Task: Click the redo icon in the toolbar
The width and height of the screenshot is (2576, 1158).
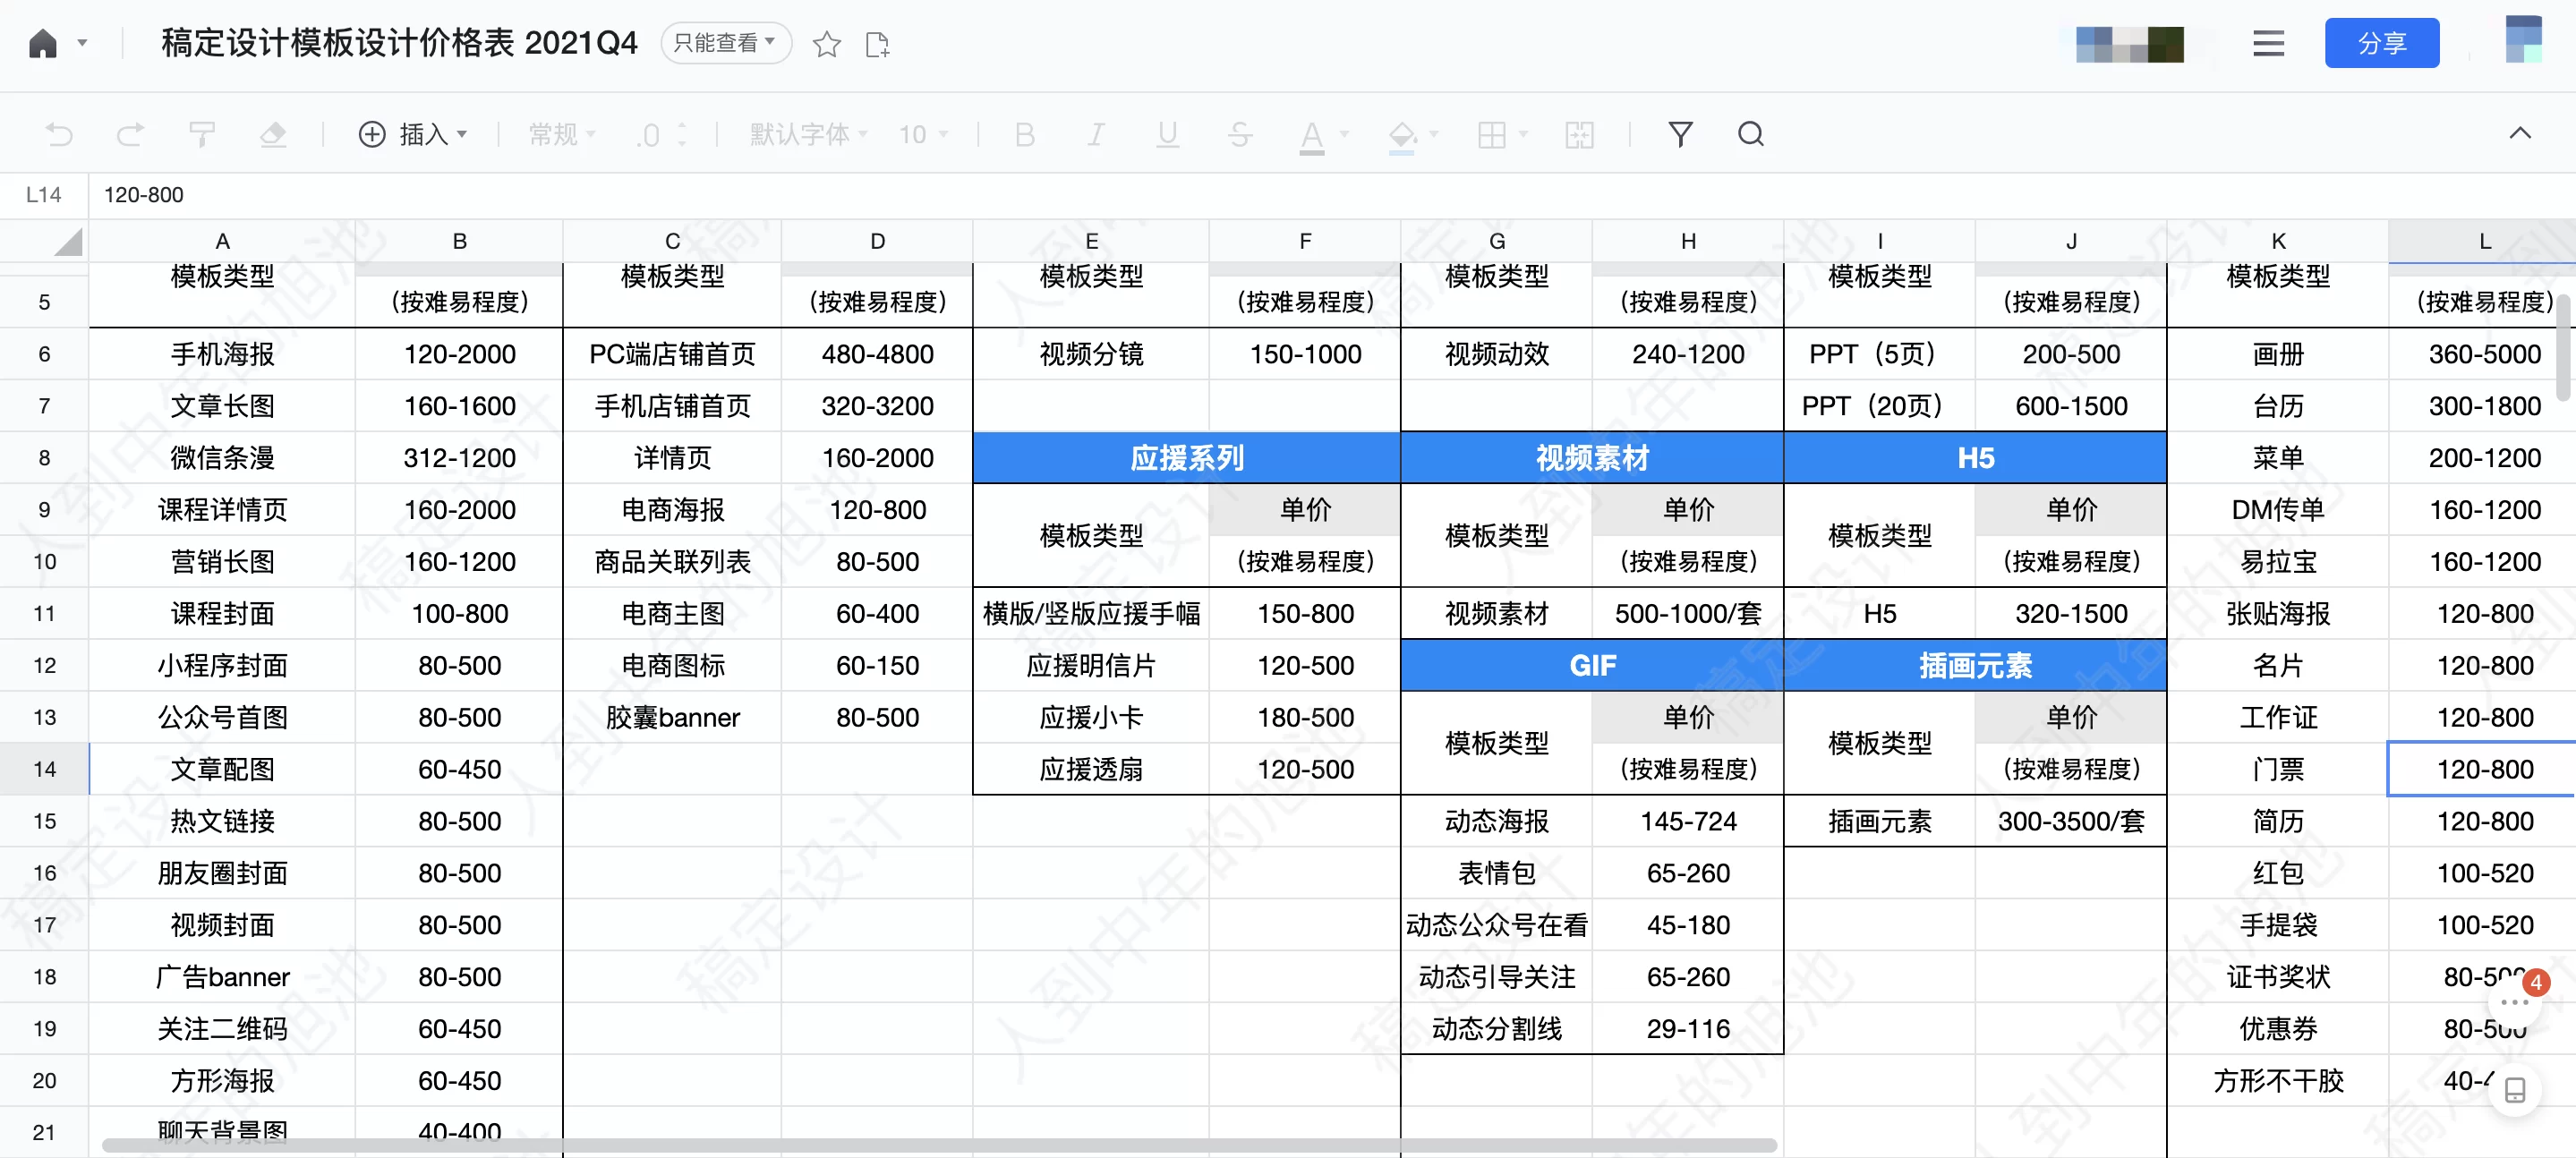Action: [x=130, y=134]
